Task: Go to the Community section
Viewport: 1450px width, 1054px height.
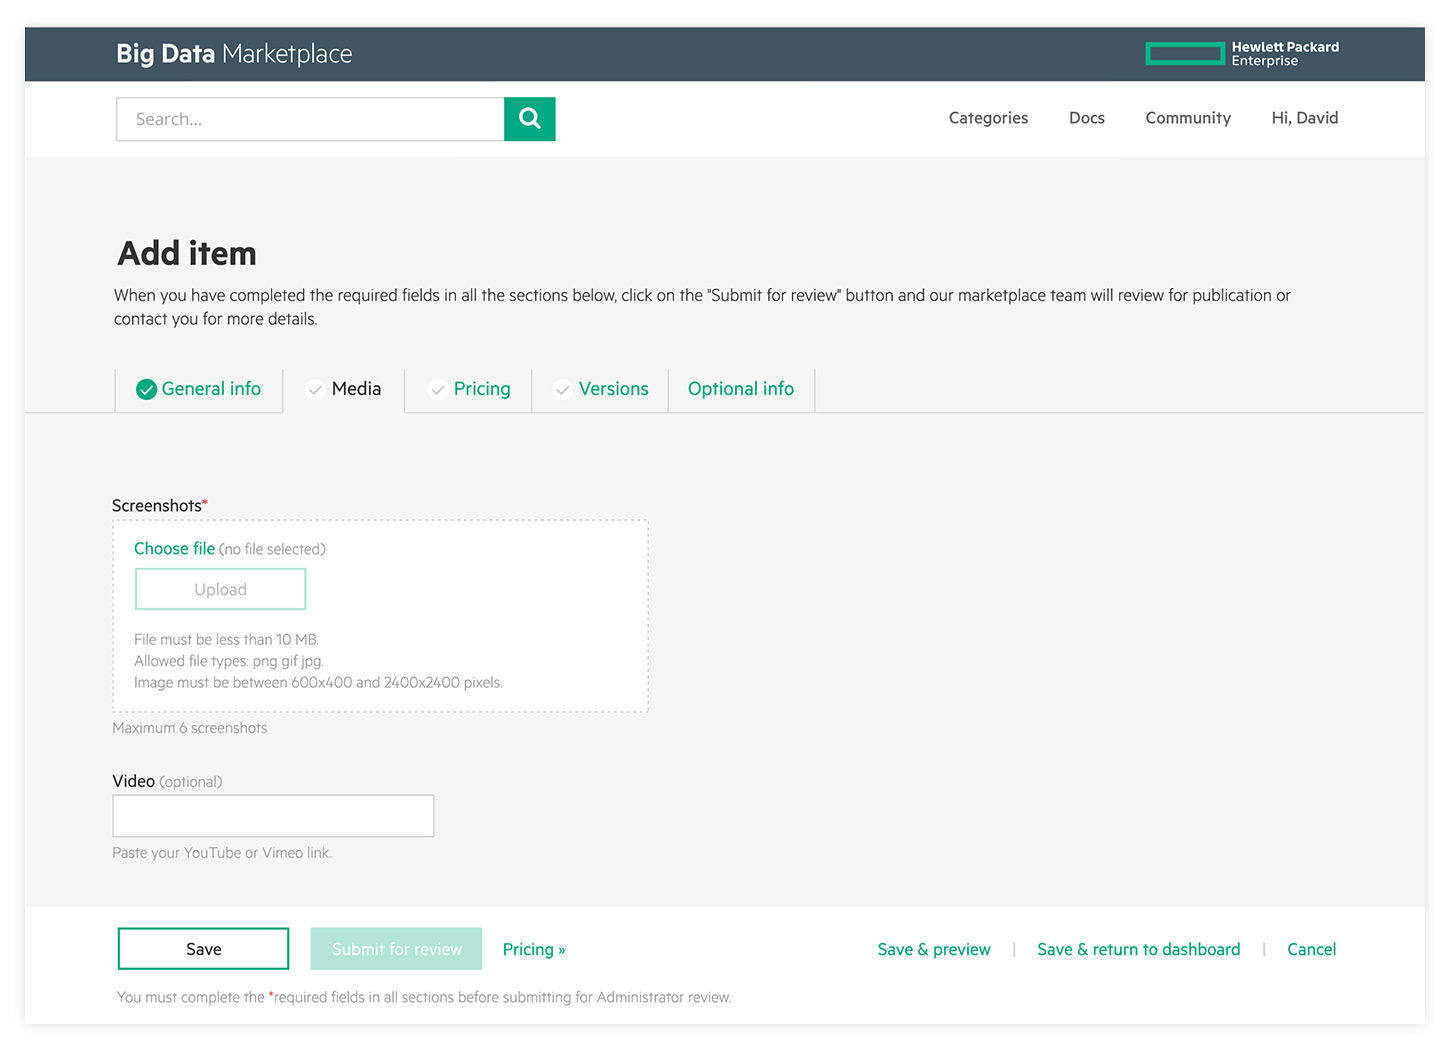Action: pyautogui.click(x=1187, y=118)
